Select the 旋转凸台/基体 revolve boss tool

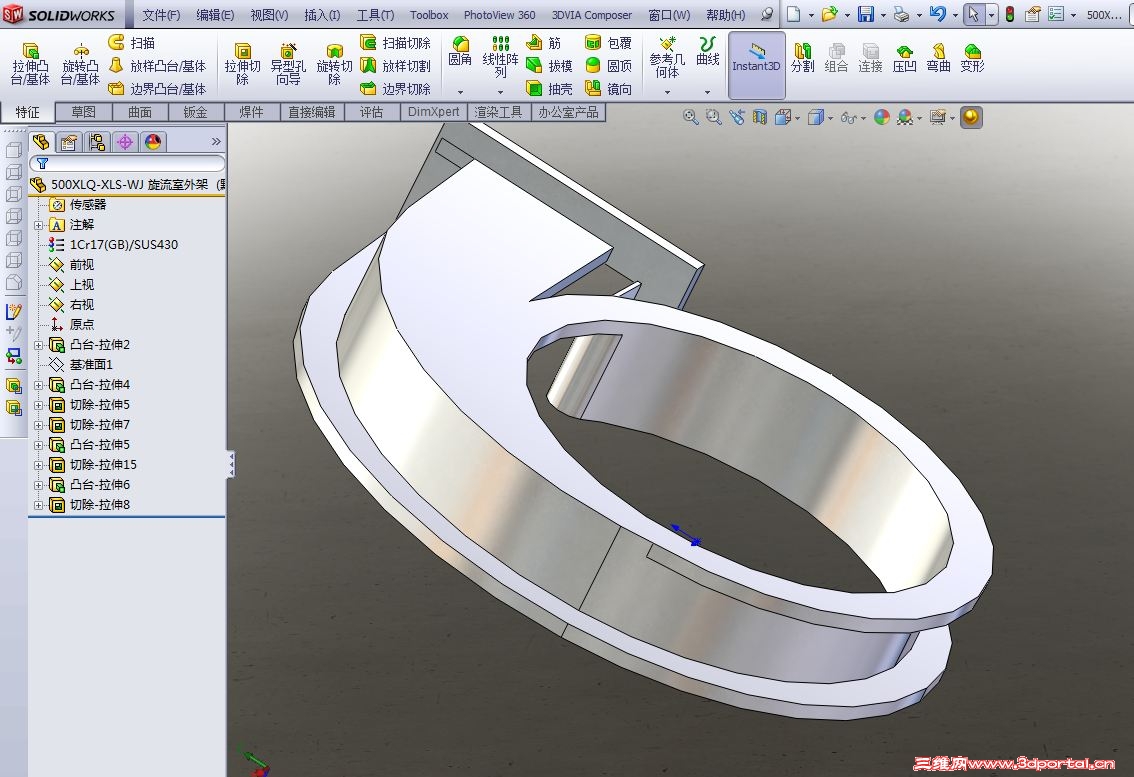[80, 64]
